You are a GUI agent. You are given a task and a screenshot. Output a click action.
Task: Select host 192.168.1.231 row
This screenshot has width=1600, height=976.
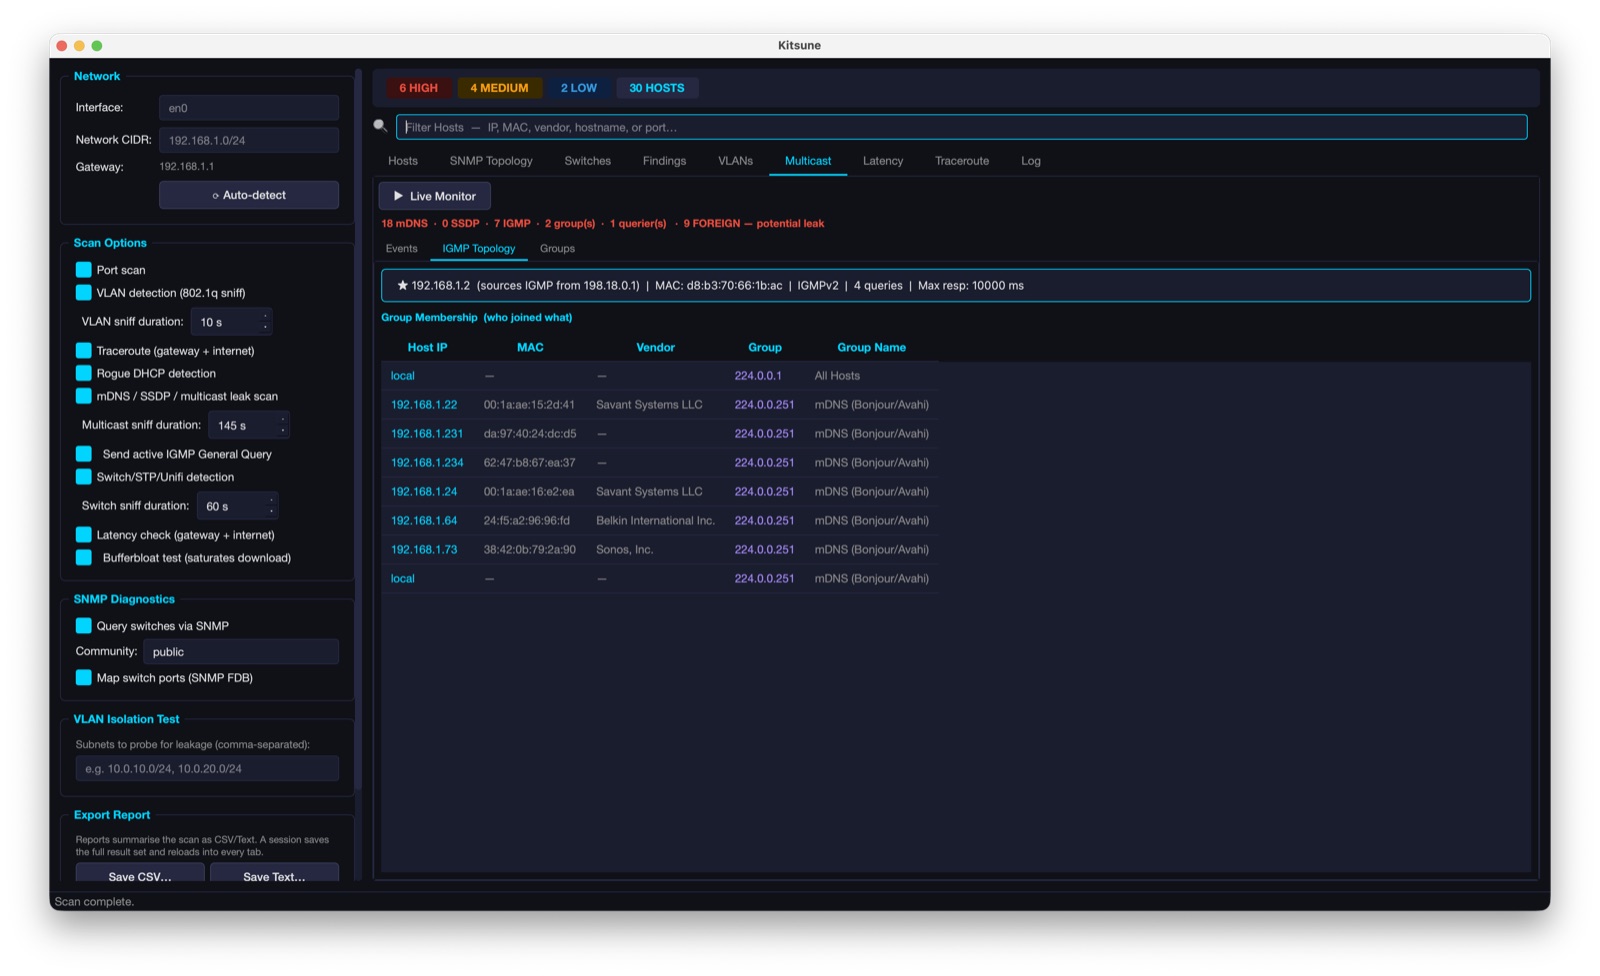(x=660, y=434)
